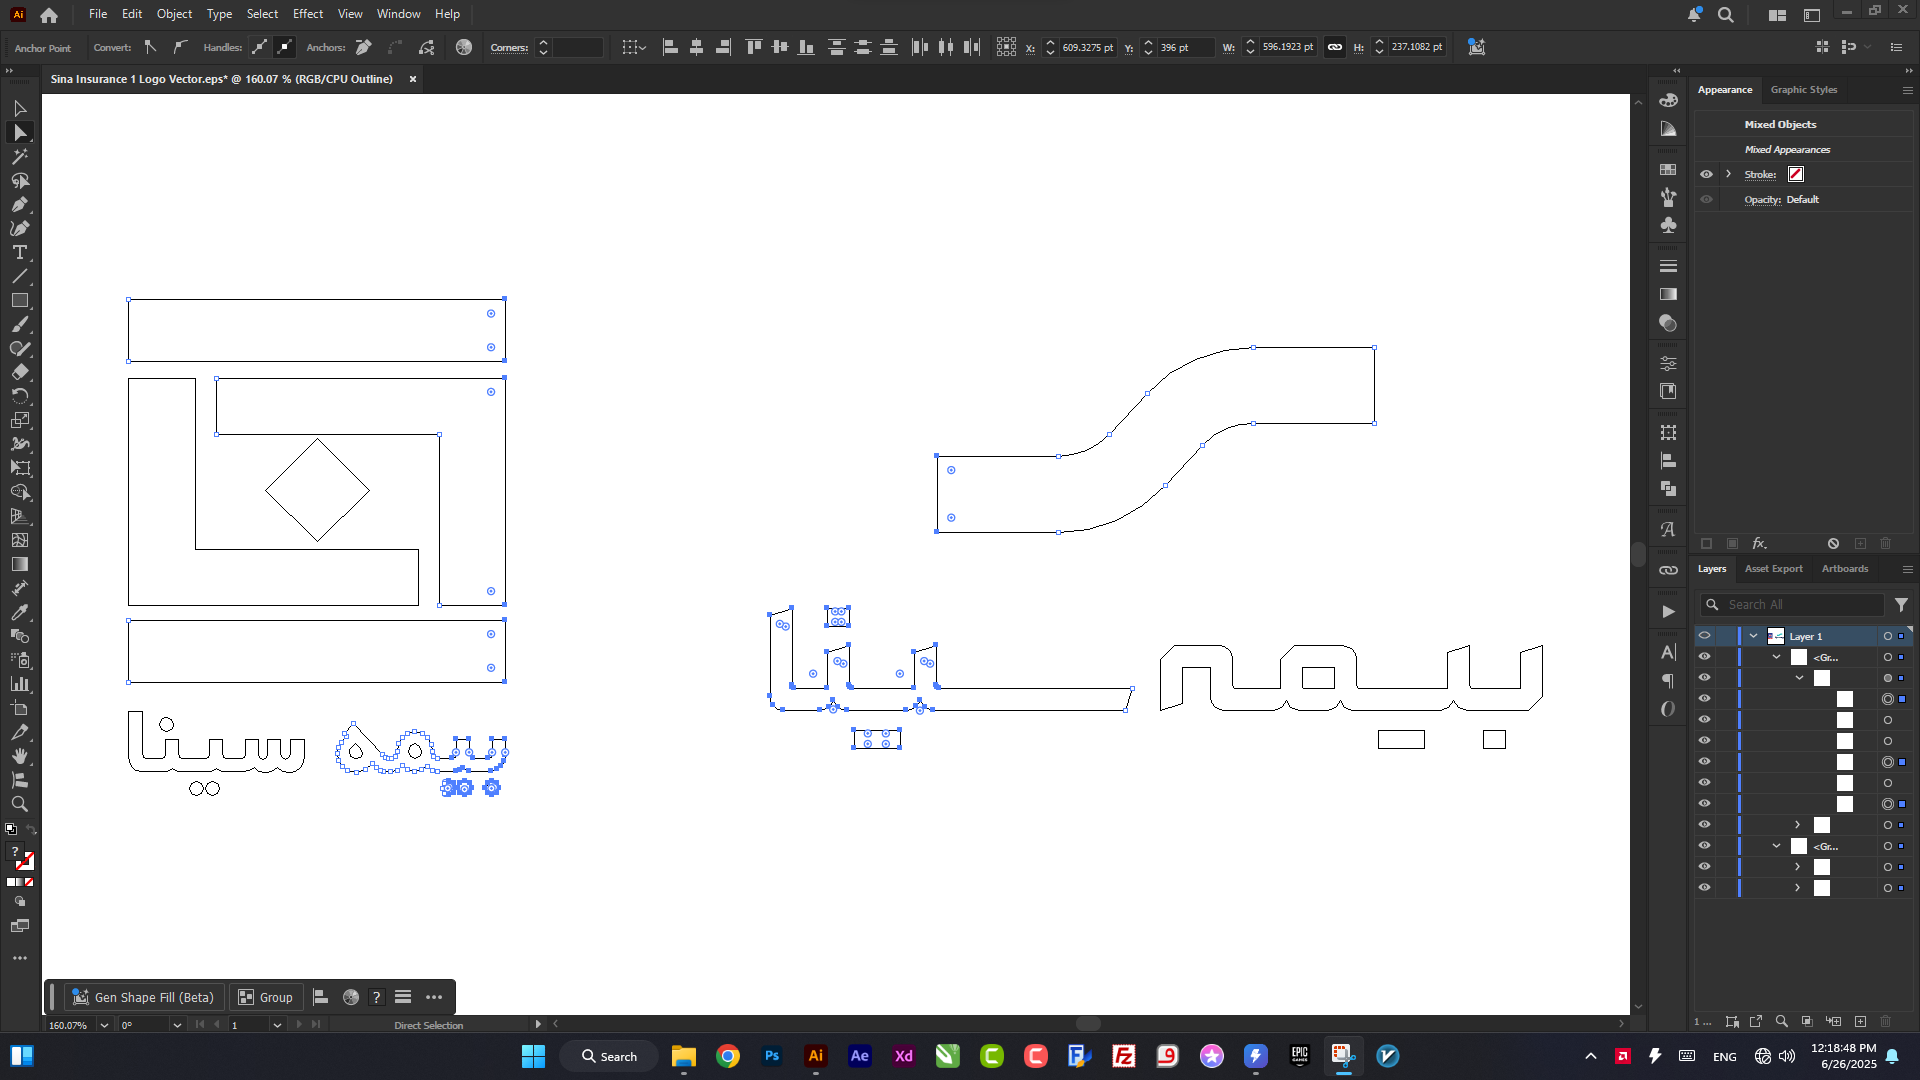Toggle Constrain Width and Height proportions link

1335,47
